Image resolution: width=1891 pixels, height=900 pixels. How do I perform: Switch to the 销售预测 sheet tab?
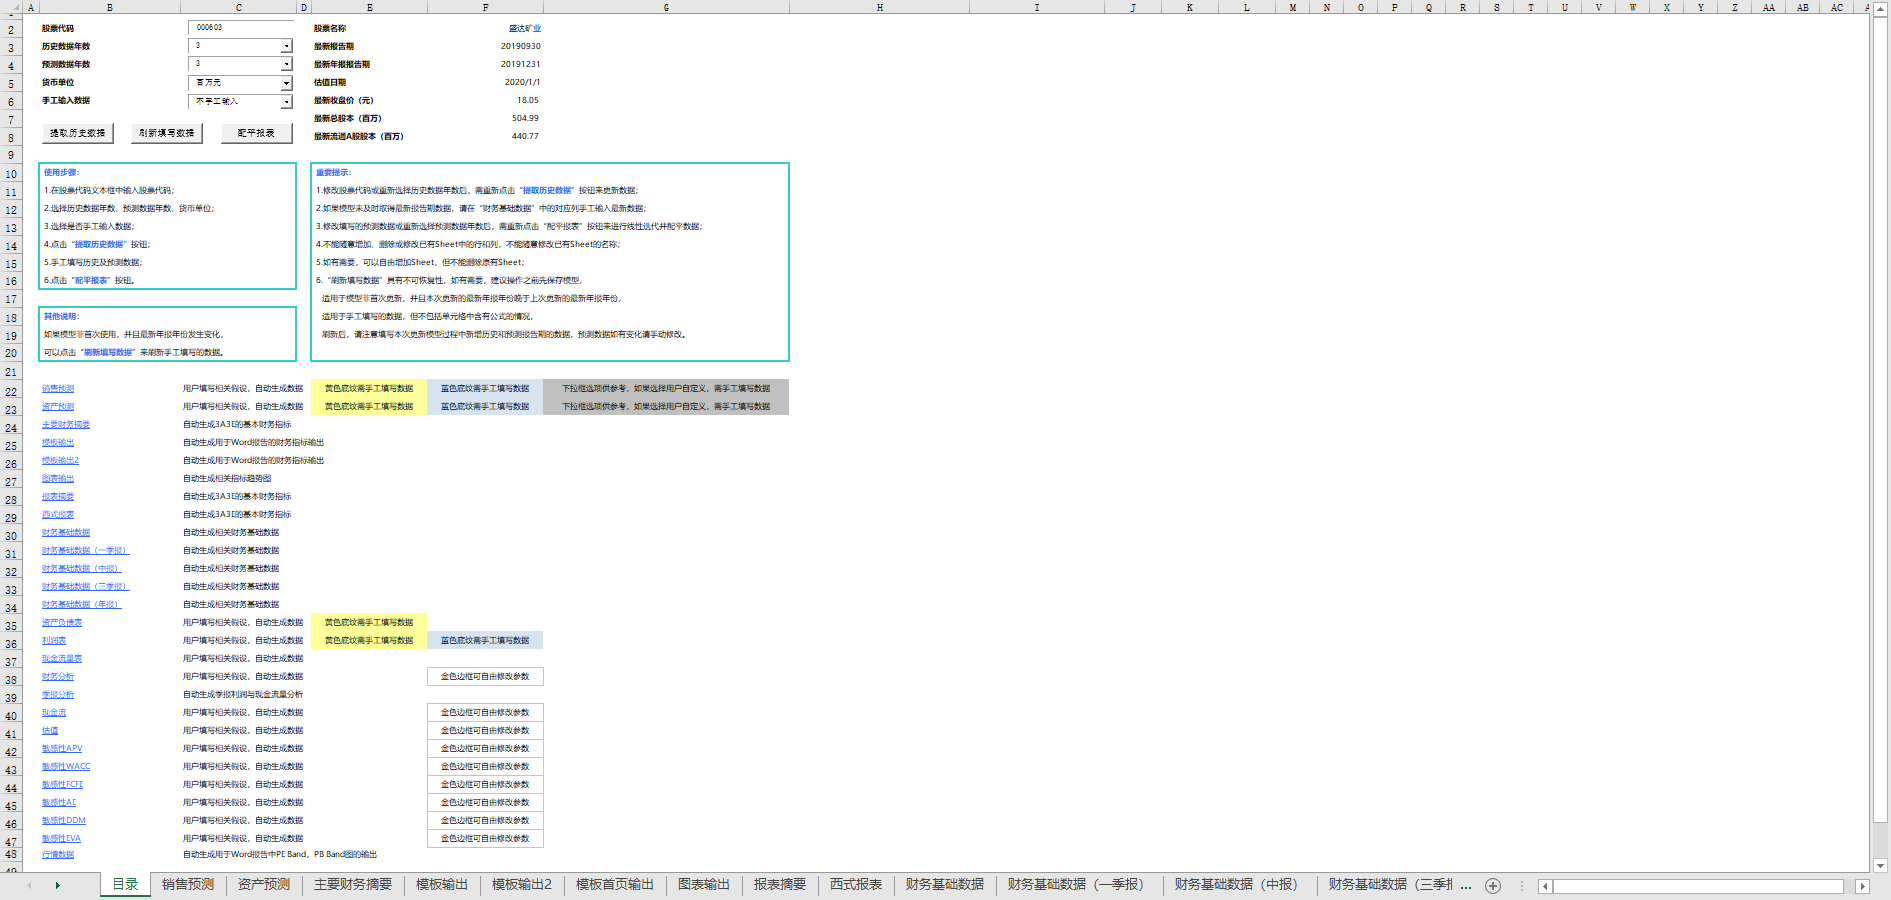click(x=188, y=885)
